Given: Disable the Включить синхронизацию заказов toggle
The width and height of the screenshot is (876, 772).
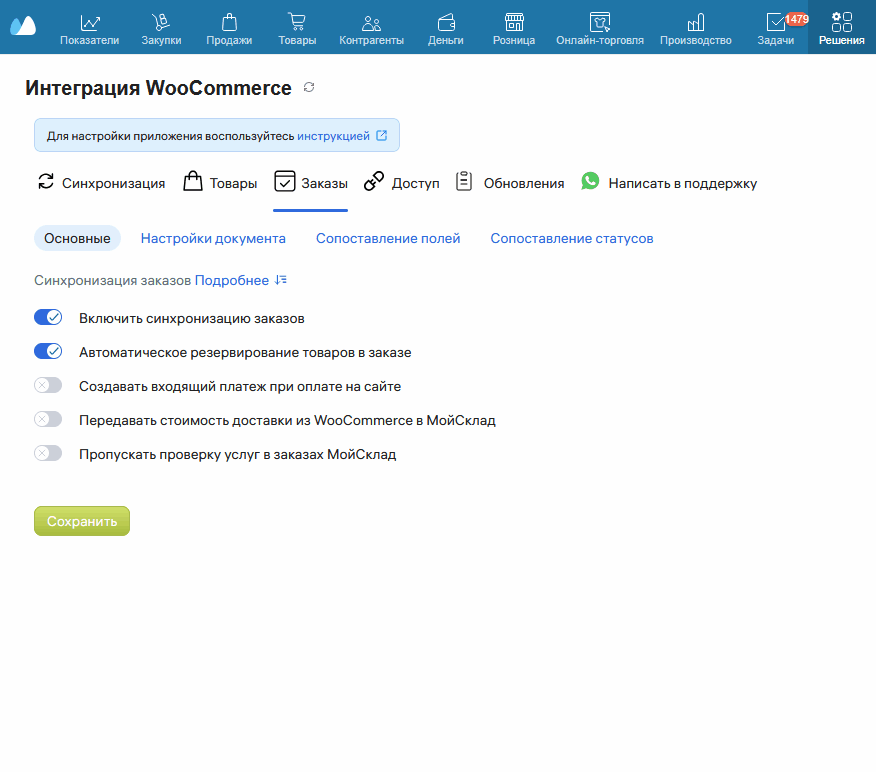Looking at the screenshot, I should pos(48,317).
